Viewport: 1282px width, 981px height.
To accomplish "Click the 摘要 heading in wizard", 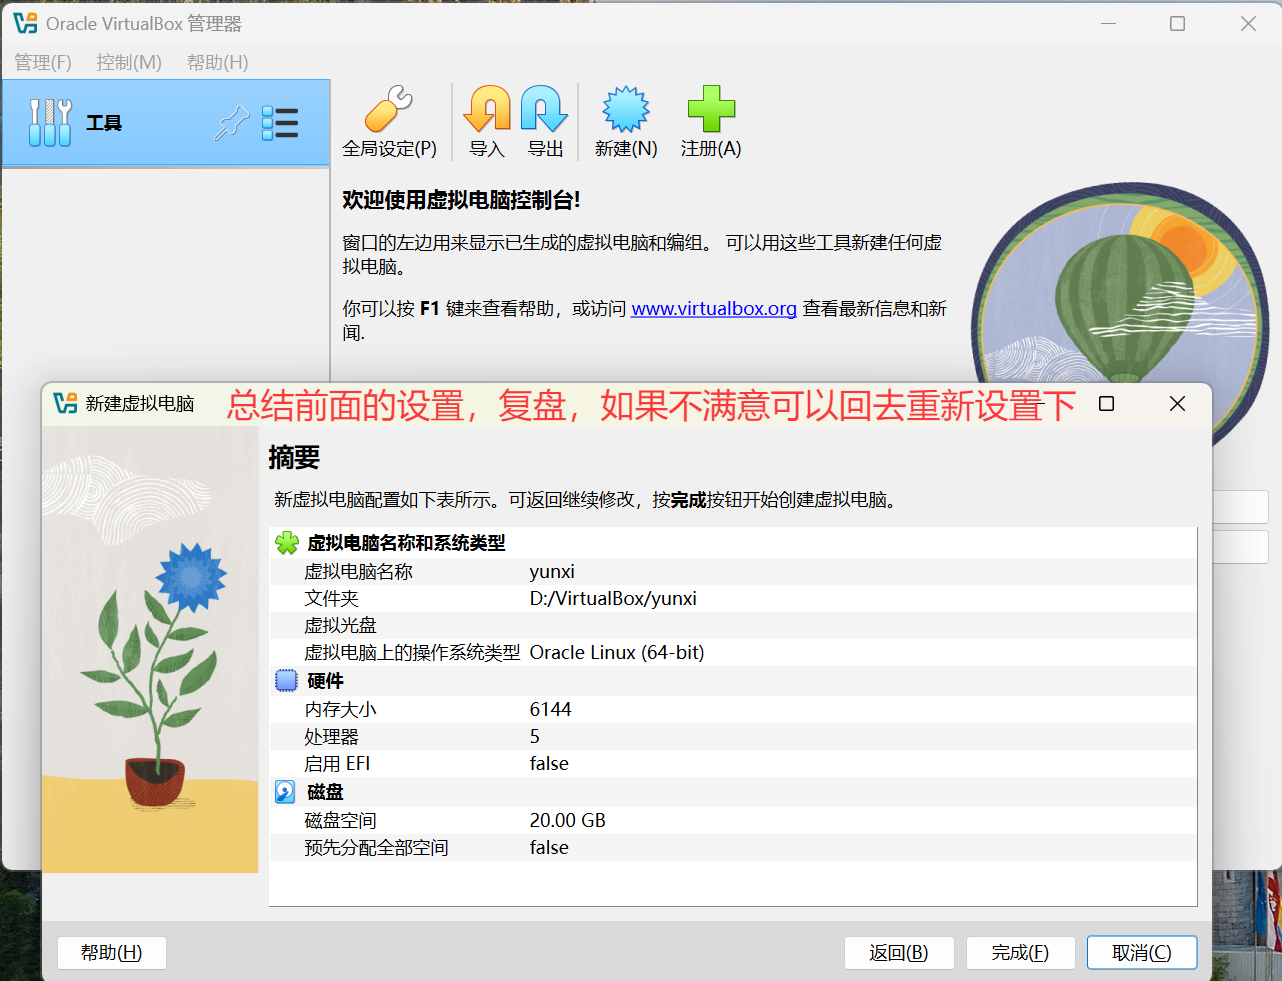I will point(294,457).
